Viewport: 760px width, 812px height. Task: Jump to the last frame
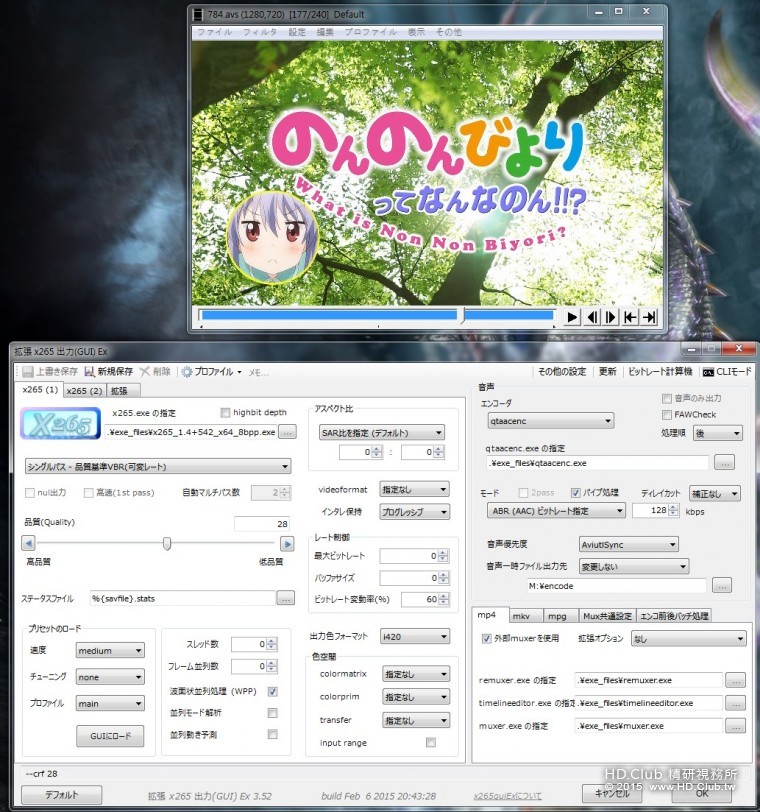coord(649,317)
